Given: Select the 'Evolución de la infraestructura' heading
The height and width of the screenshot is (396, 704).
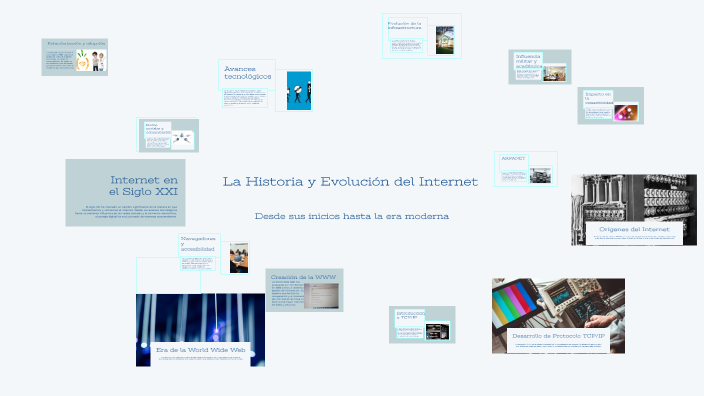Looking at the screenshot, I should pyautogui.click(x=405, y=26).
